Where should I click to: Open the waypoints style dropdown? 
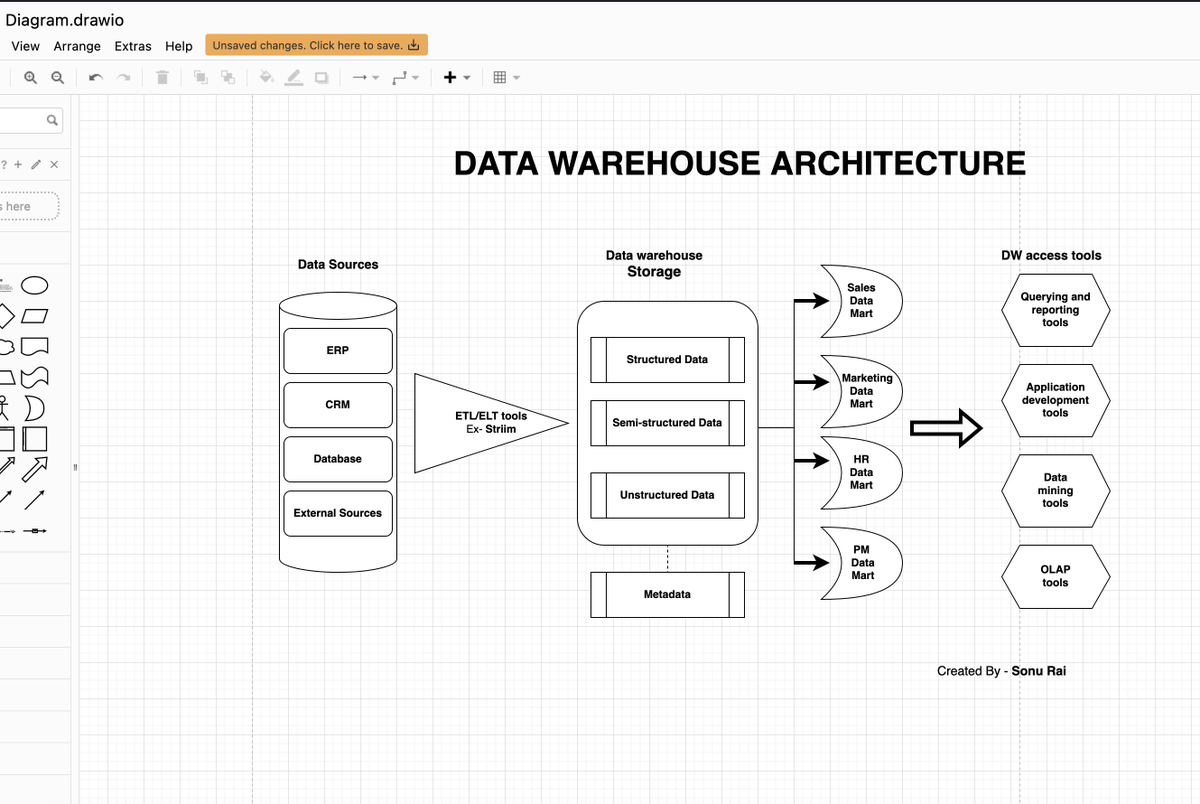[405, 77]
